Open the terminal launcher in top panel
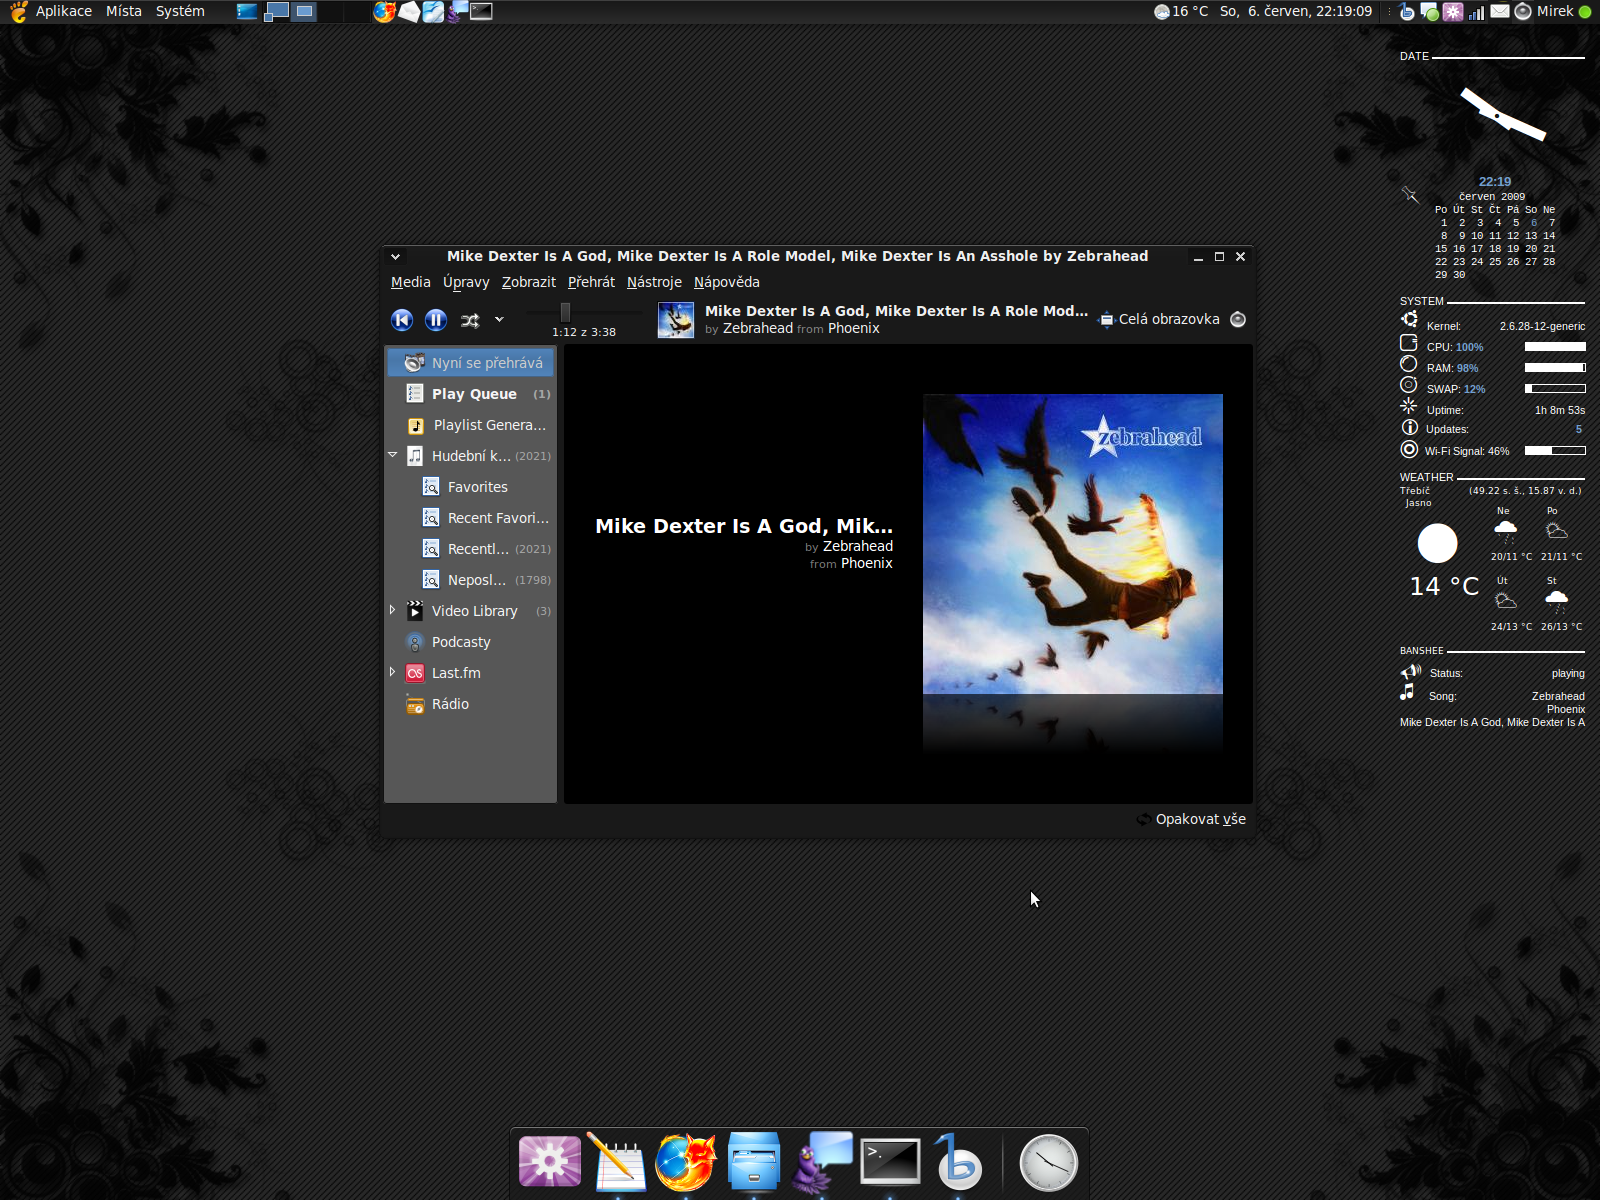 [x=482, y=12]
